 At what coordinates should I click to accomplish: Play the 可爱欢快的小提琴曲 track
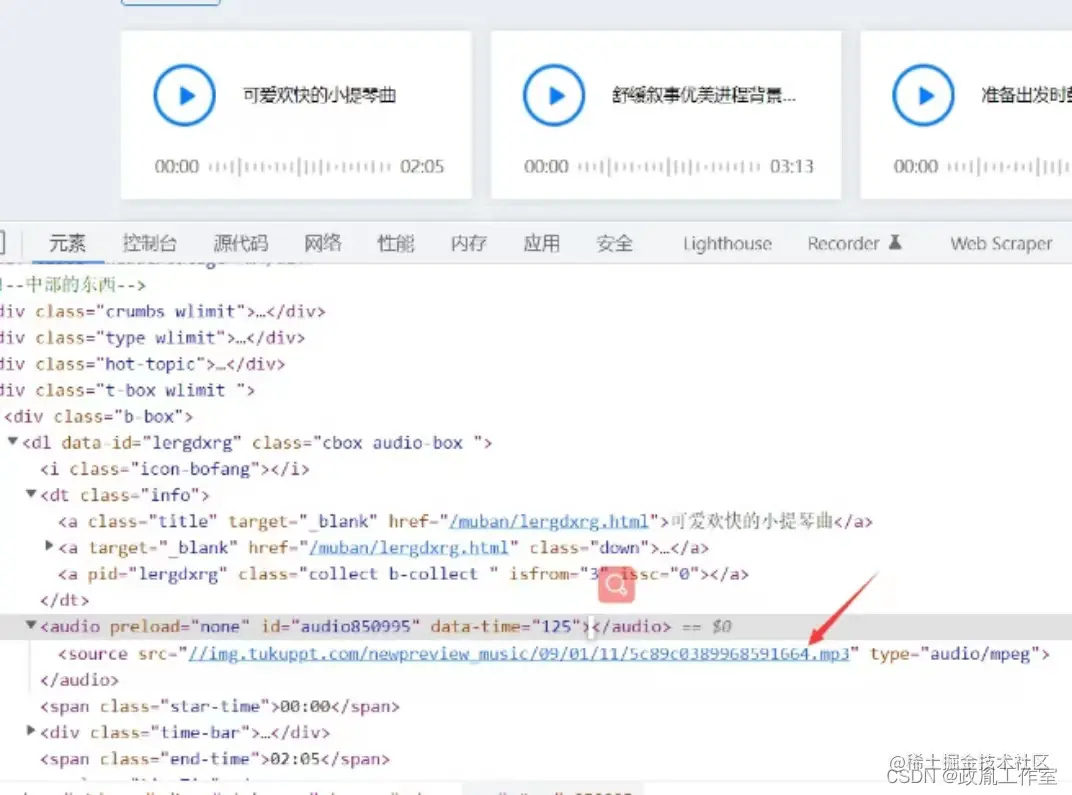click(x=184, y=95)
